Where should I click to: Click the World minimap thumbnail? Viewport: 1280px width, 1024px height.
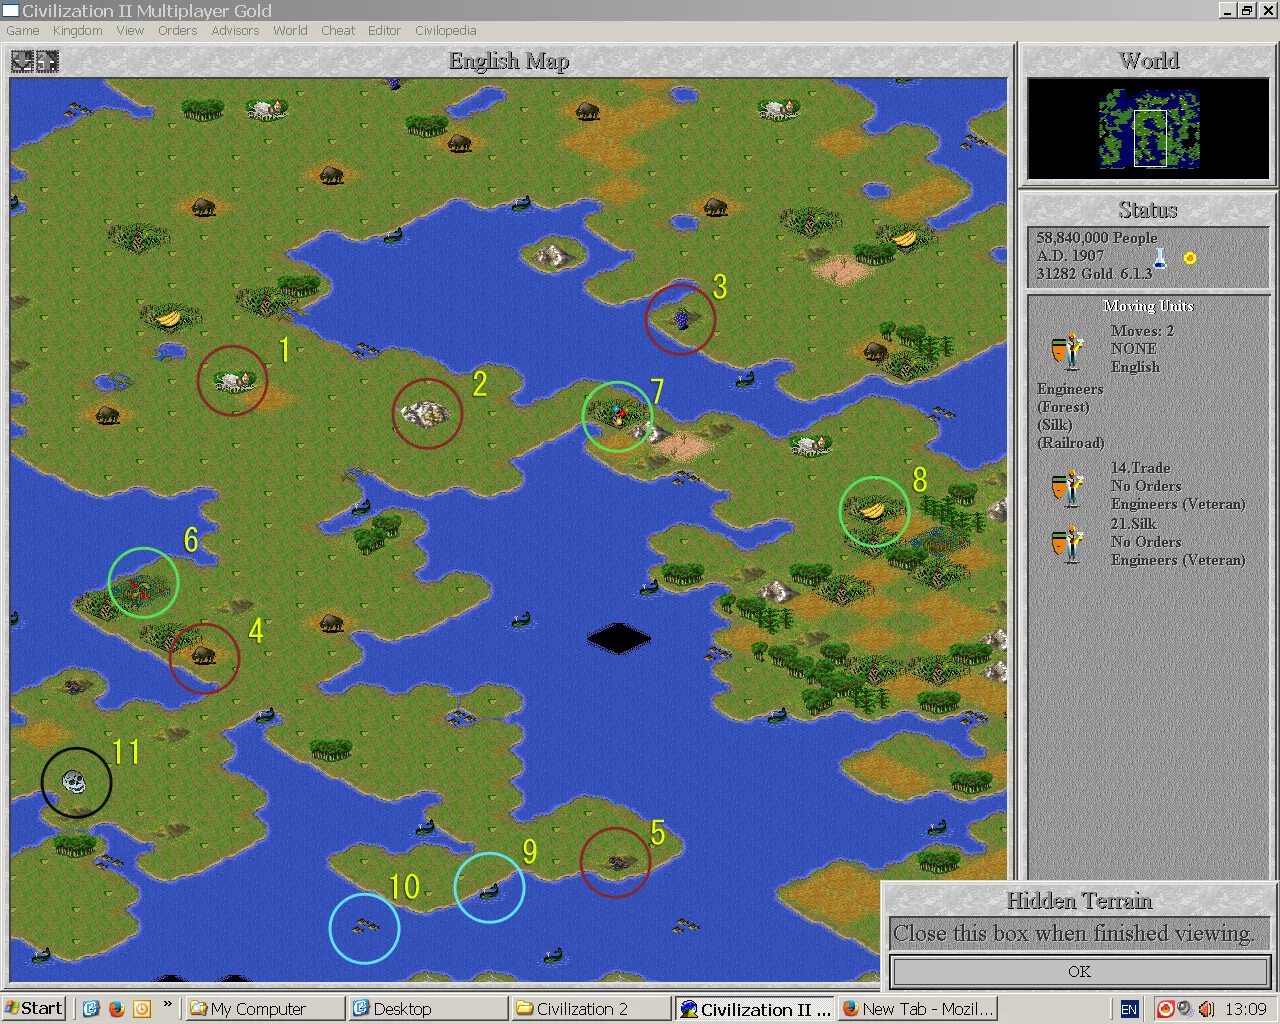pyautogui.click(x=1148, y=128)
